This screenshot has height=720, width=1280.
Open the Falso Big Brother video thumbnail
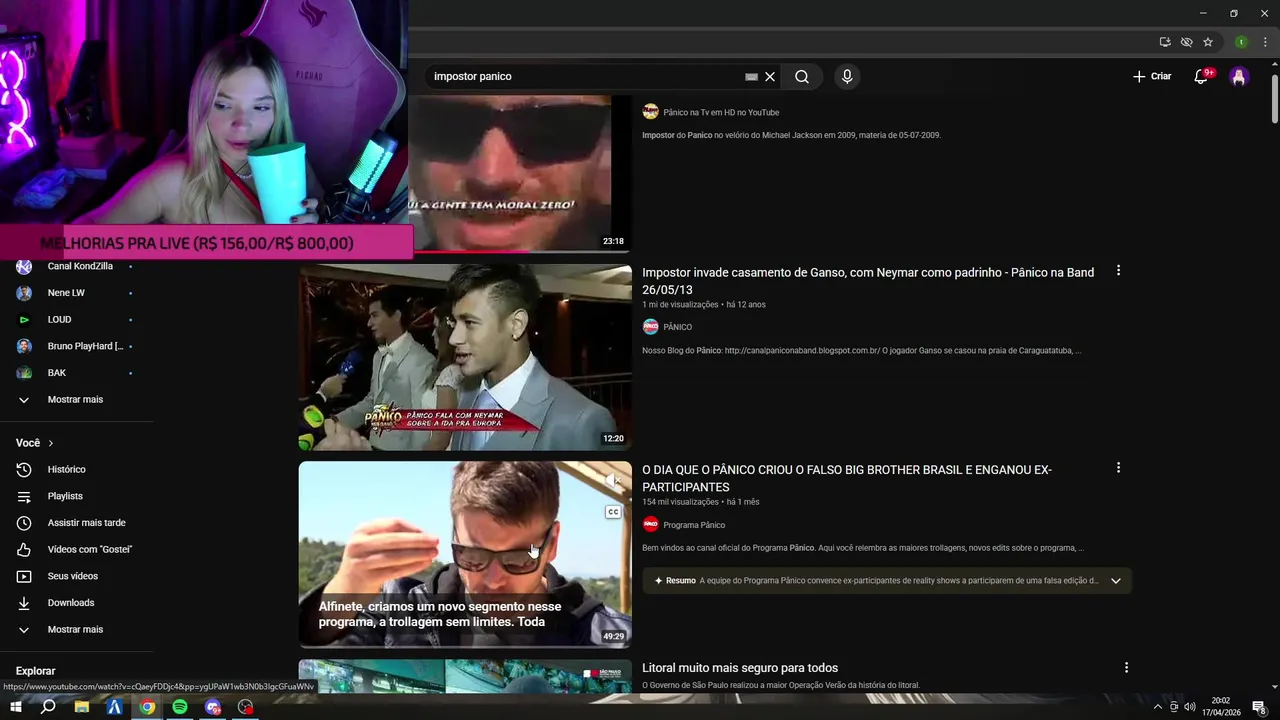click(465, 554)
